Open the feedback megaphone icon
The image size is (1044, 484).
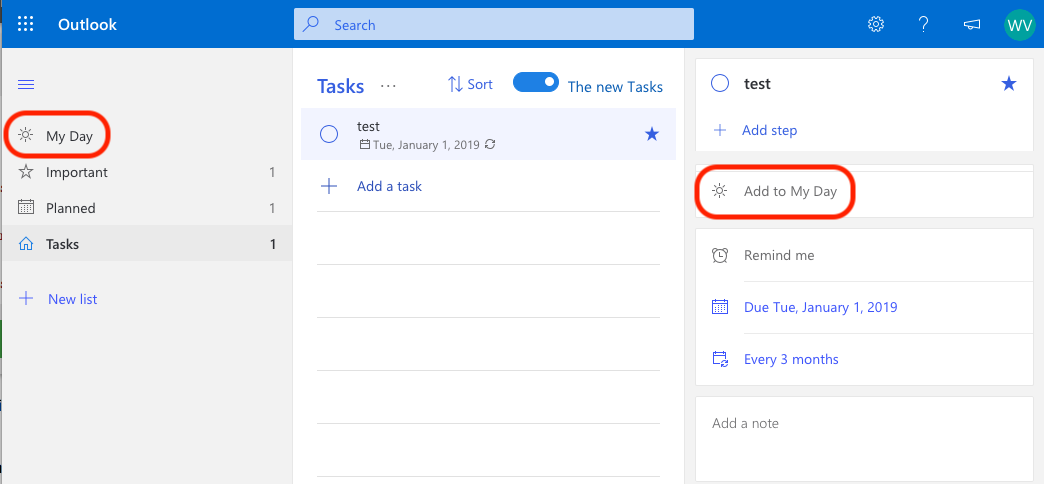click(971, 25)
